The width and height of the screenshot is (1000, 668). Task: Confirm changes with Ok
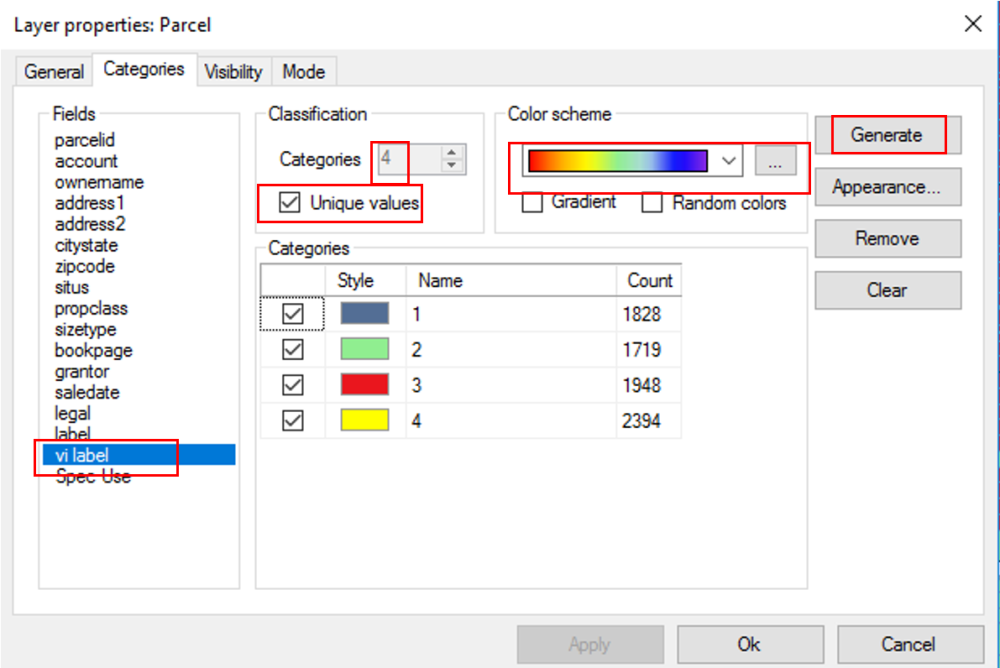[x=749, y=644]
